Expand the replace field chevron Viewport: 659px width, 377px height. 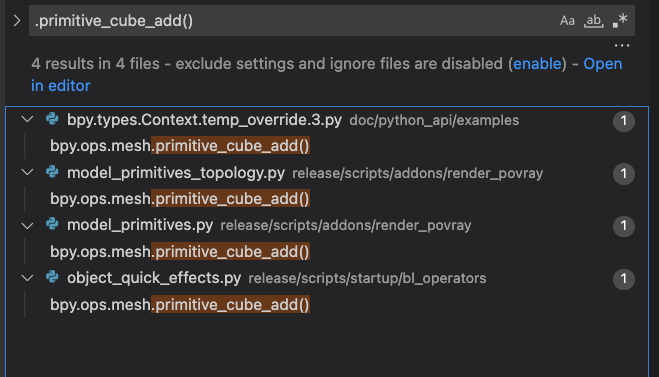click(17, 21)
